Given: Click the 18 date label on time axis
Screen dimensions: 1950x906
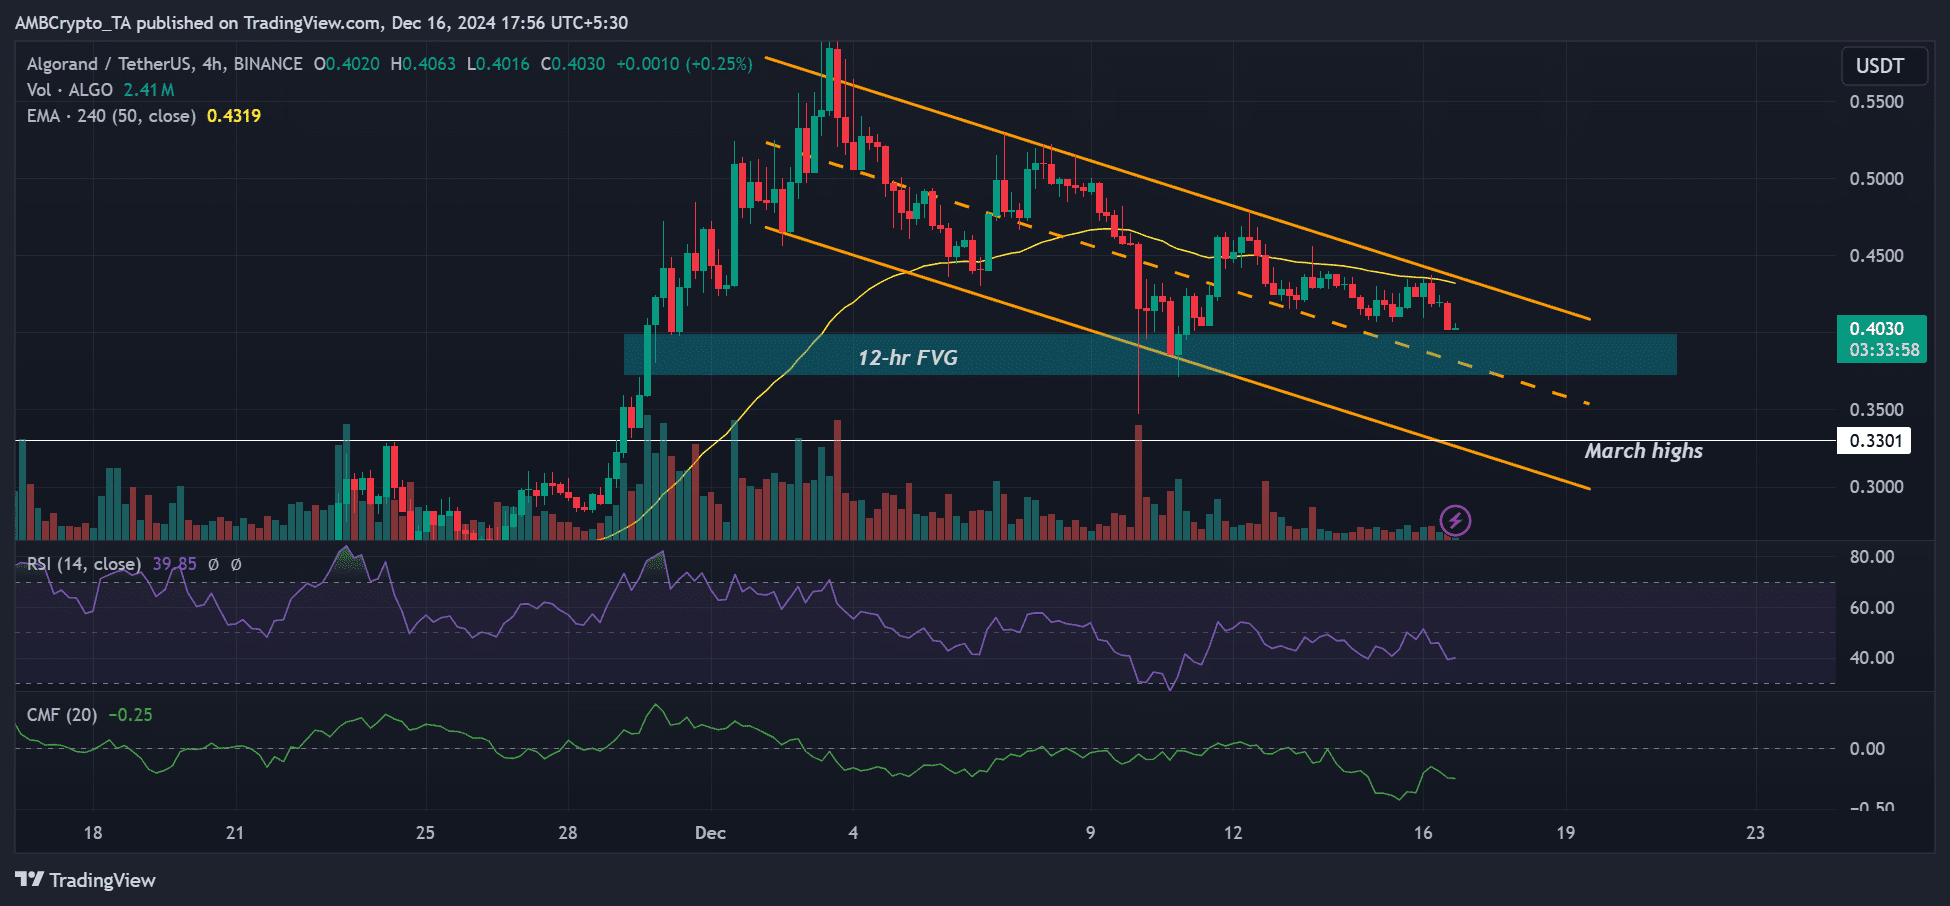Looking at the screenshot, I should (93, 833).
